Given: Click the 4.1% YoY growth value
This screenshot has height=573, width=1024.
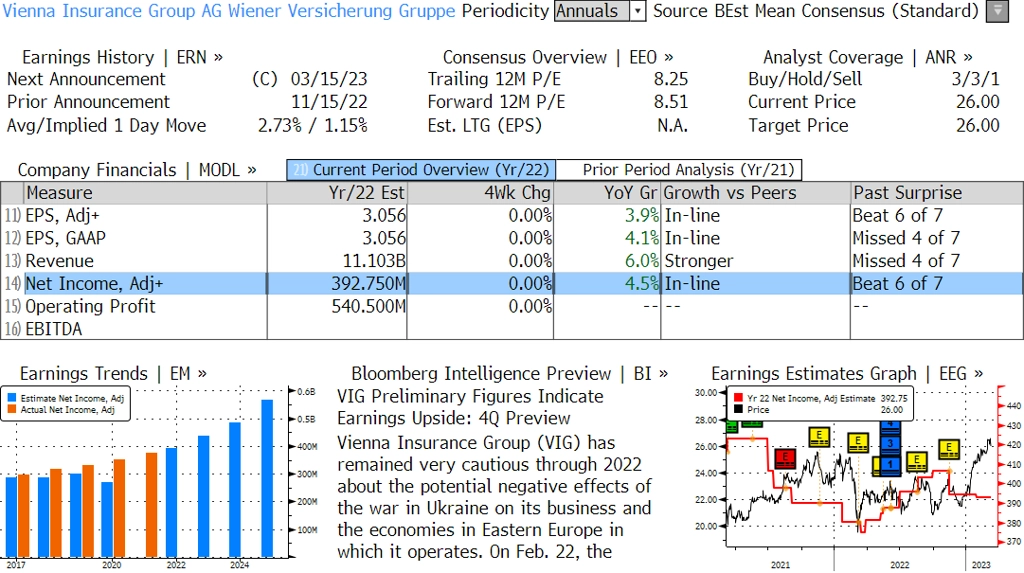Looking at the screenshot, I should click(642, 238).
